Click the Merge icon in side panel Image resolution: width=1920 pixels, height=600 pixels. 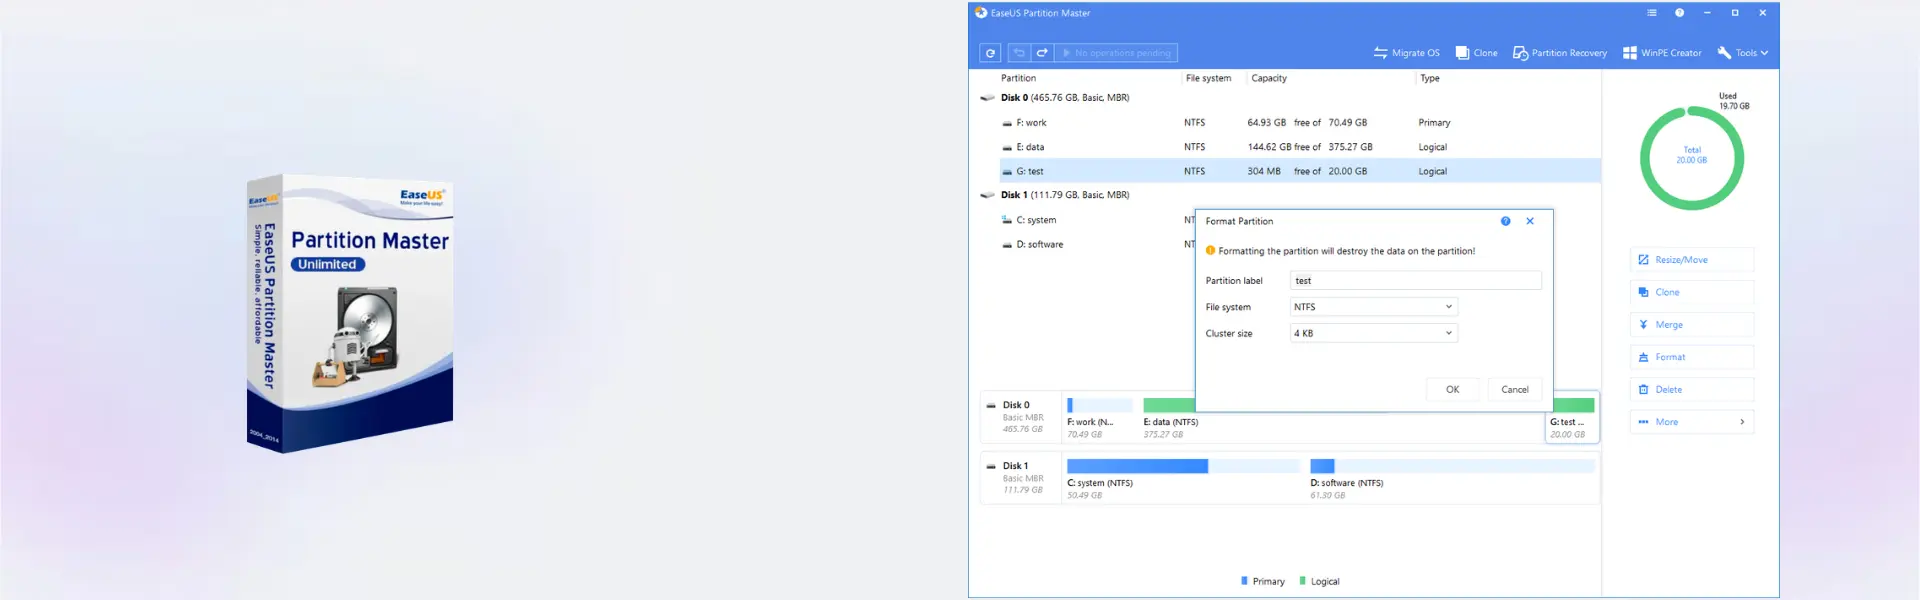(x=1643, y=325)
